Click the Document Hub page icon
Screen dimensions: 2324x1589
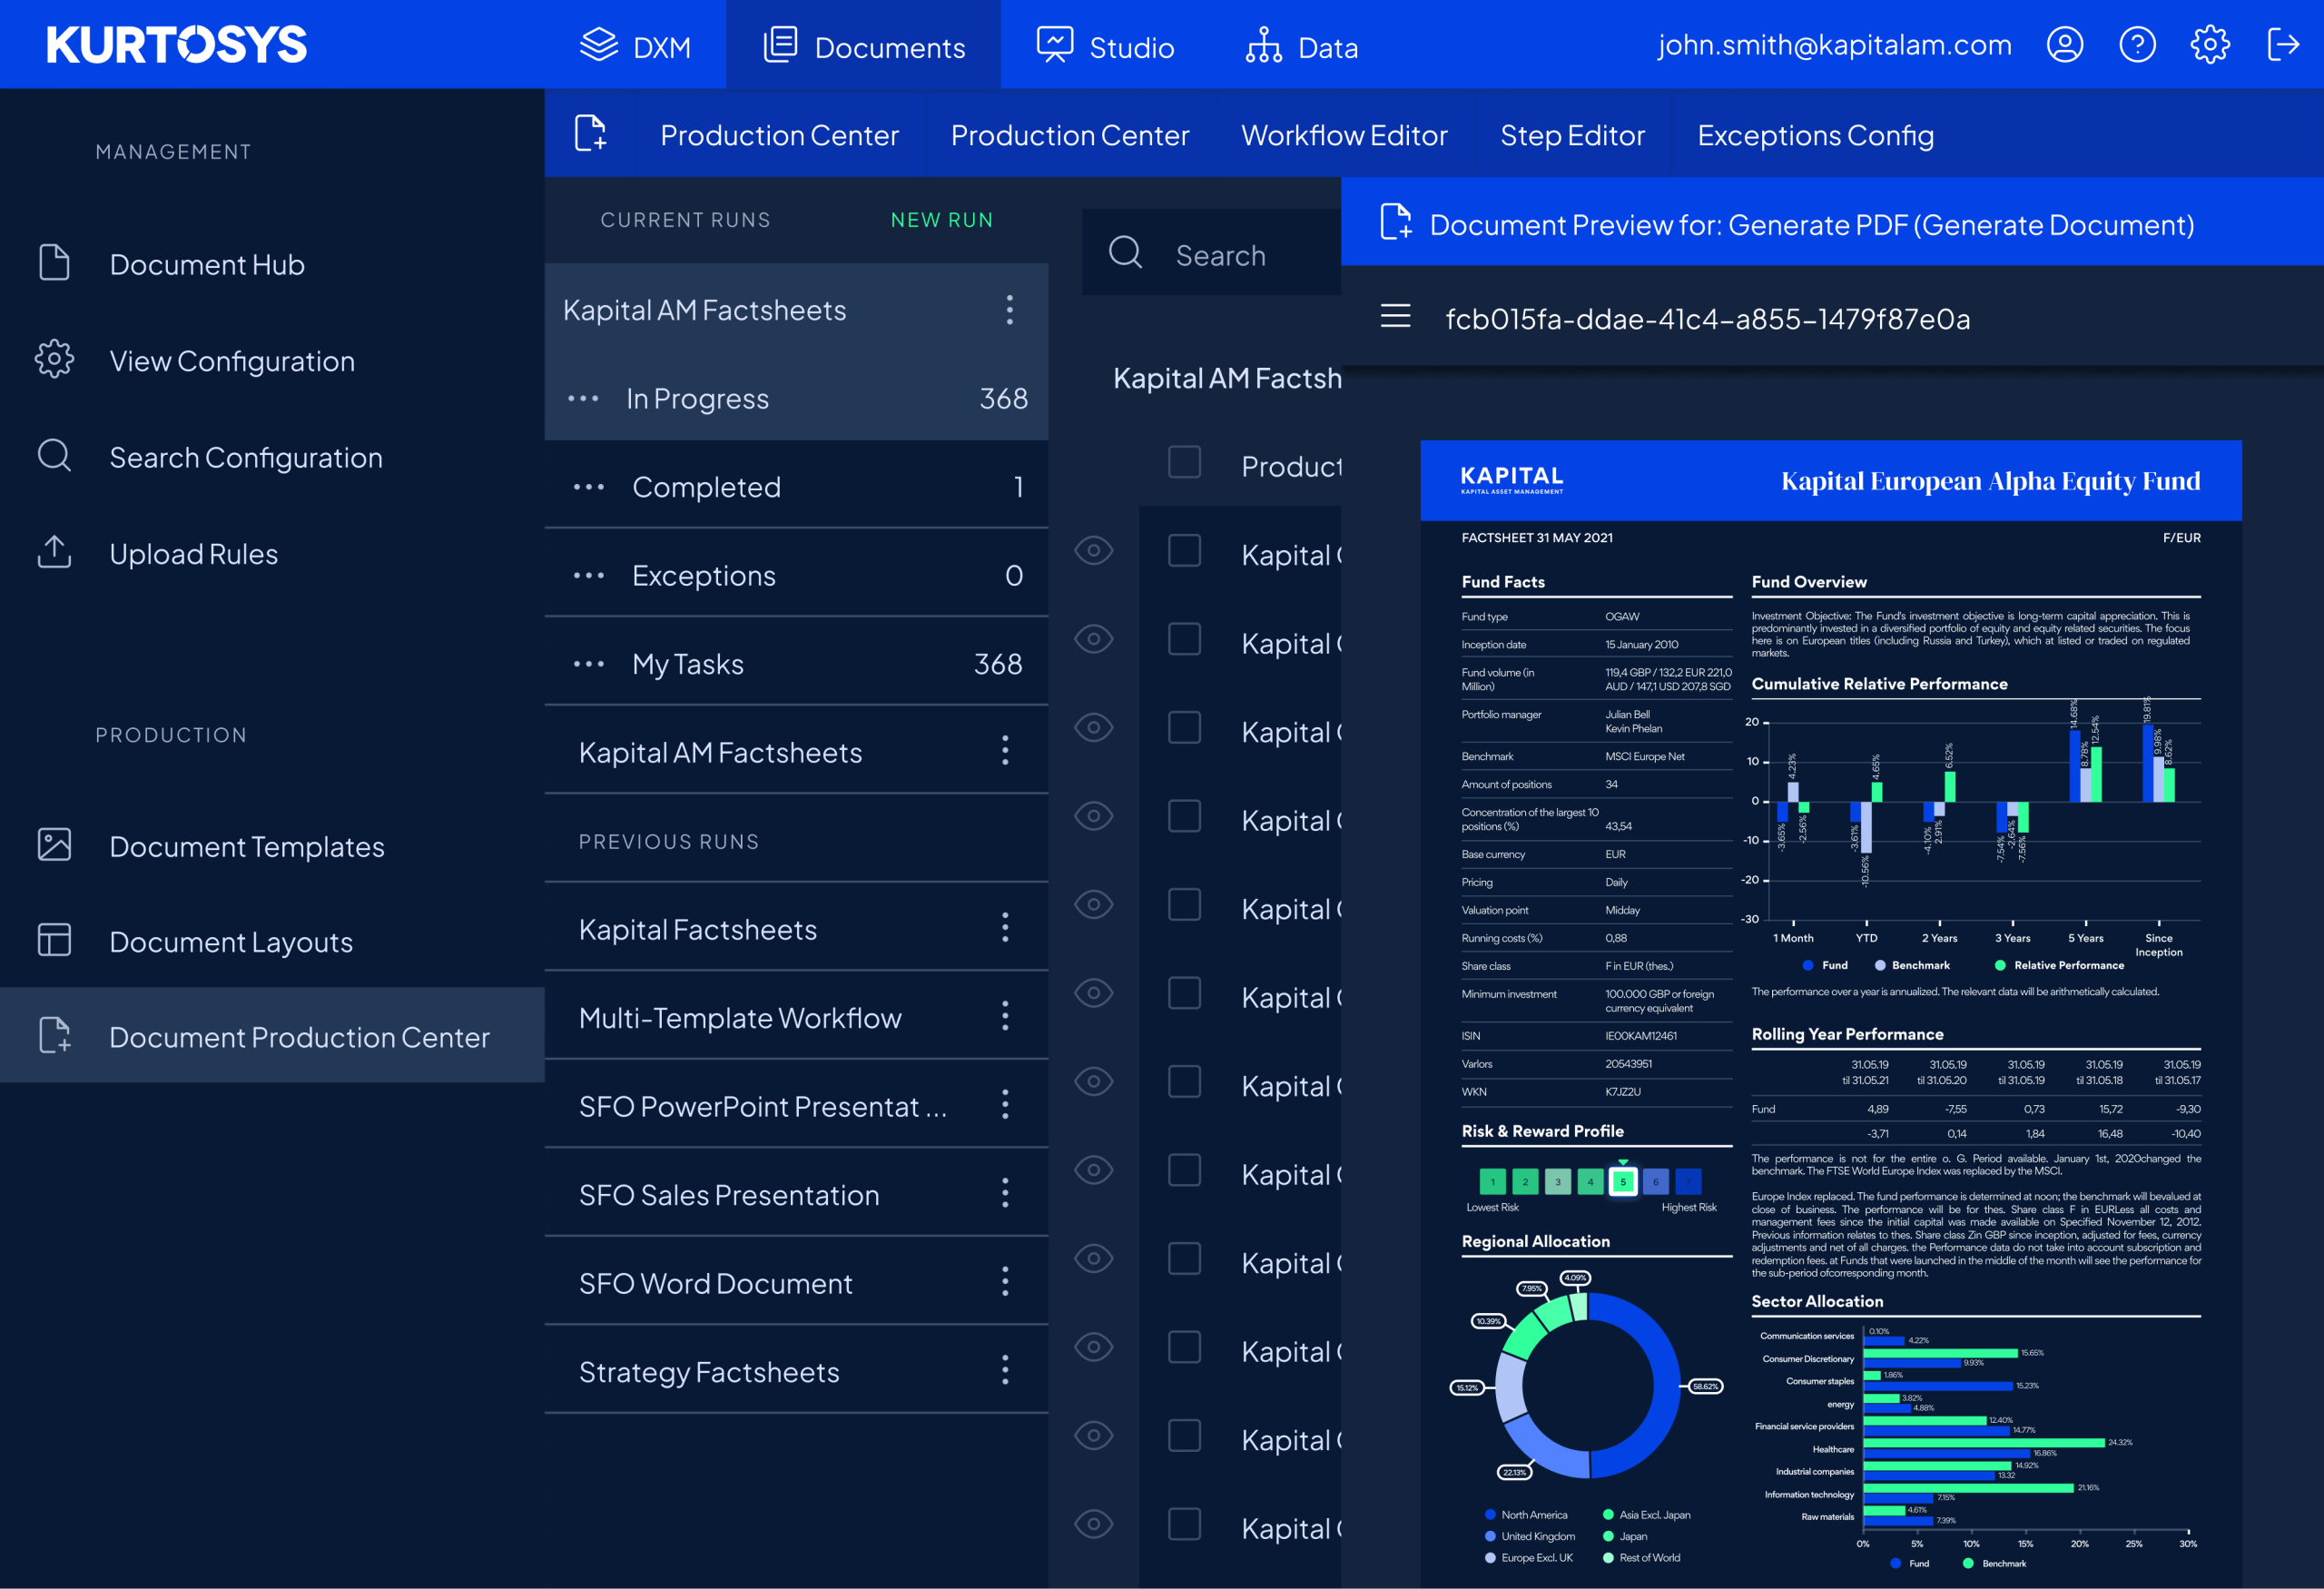point(54,263)
